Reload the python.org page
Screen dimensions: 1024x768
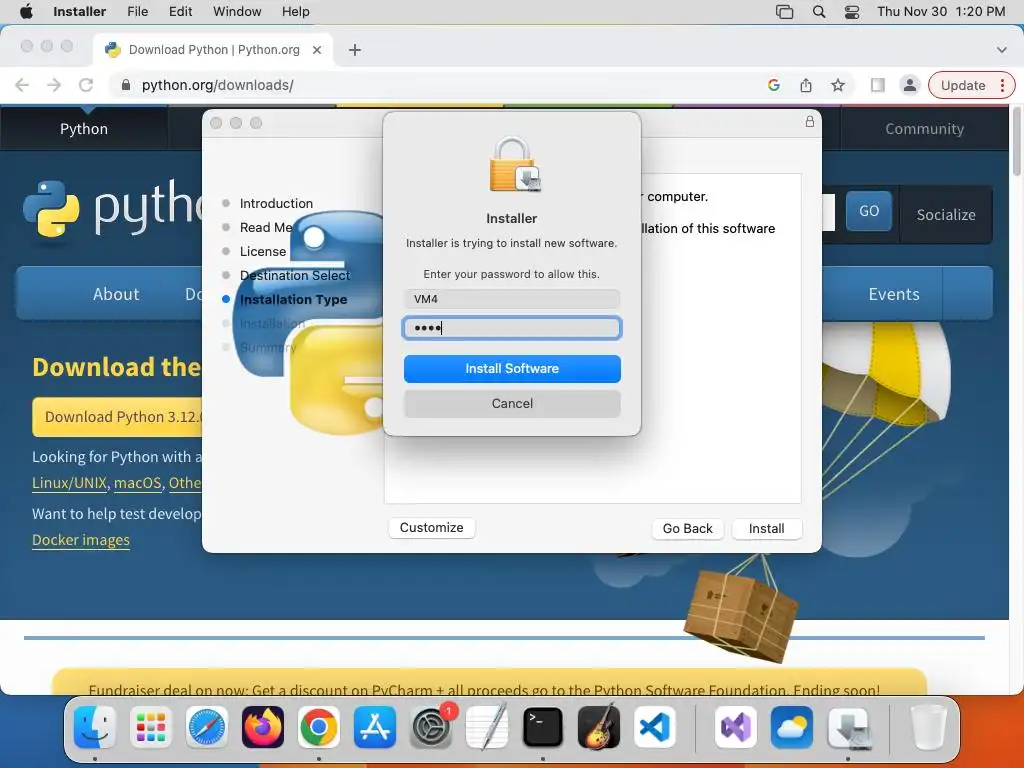click(x=86, y=85)
